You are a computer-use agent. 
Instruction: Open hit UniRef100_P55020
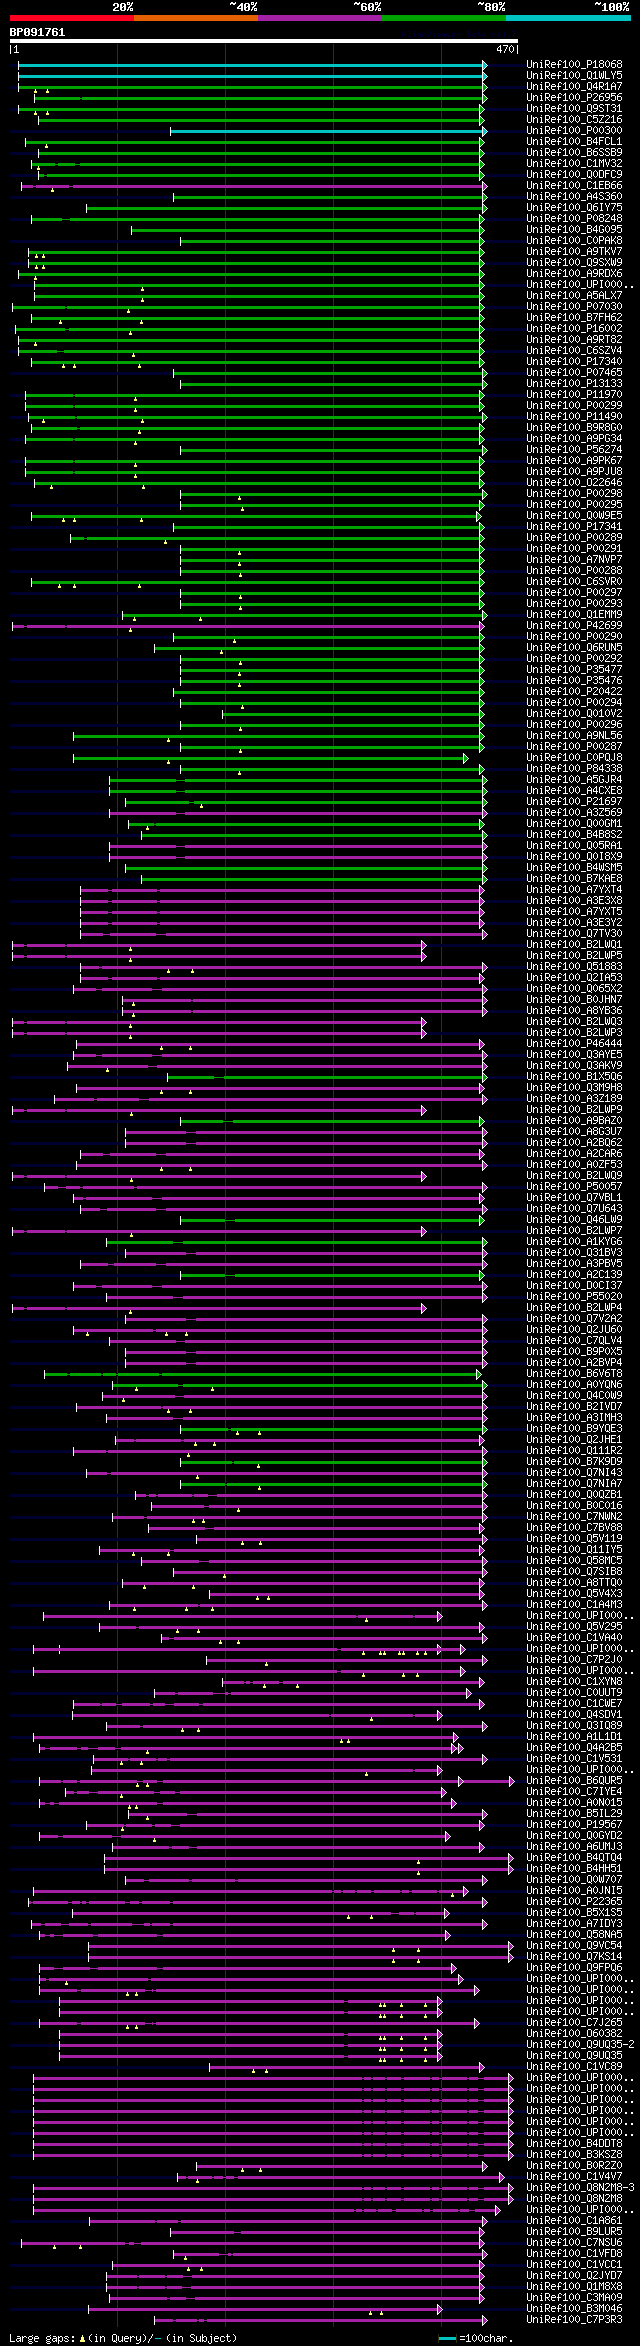574,1297
